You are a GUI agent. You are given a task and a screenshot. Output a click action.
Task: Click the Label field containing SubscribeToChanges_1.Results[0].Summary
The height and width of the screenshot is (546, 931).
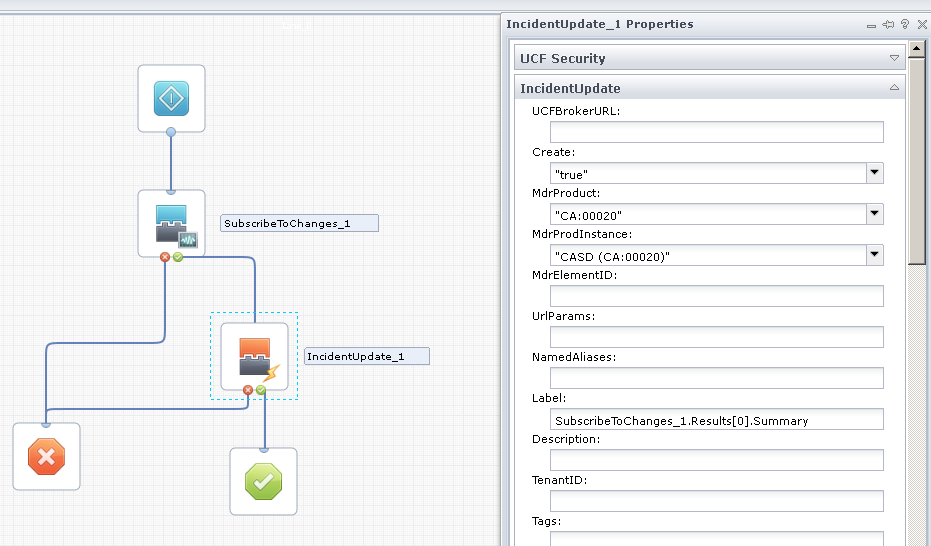point(716,420)
